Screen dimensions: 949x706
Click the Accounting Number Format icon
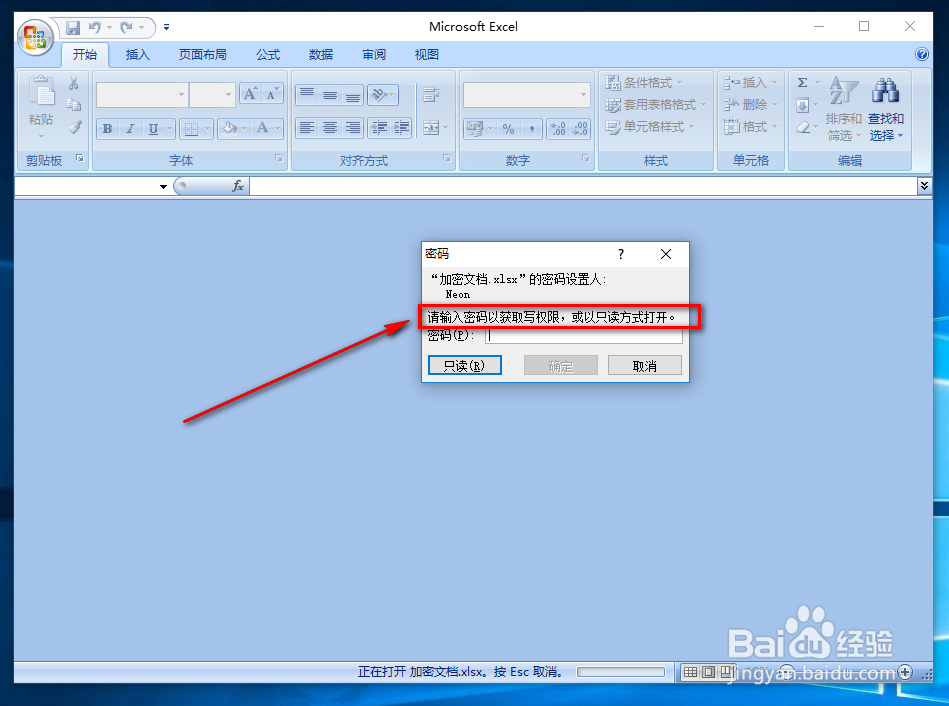pos(474,128)
